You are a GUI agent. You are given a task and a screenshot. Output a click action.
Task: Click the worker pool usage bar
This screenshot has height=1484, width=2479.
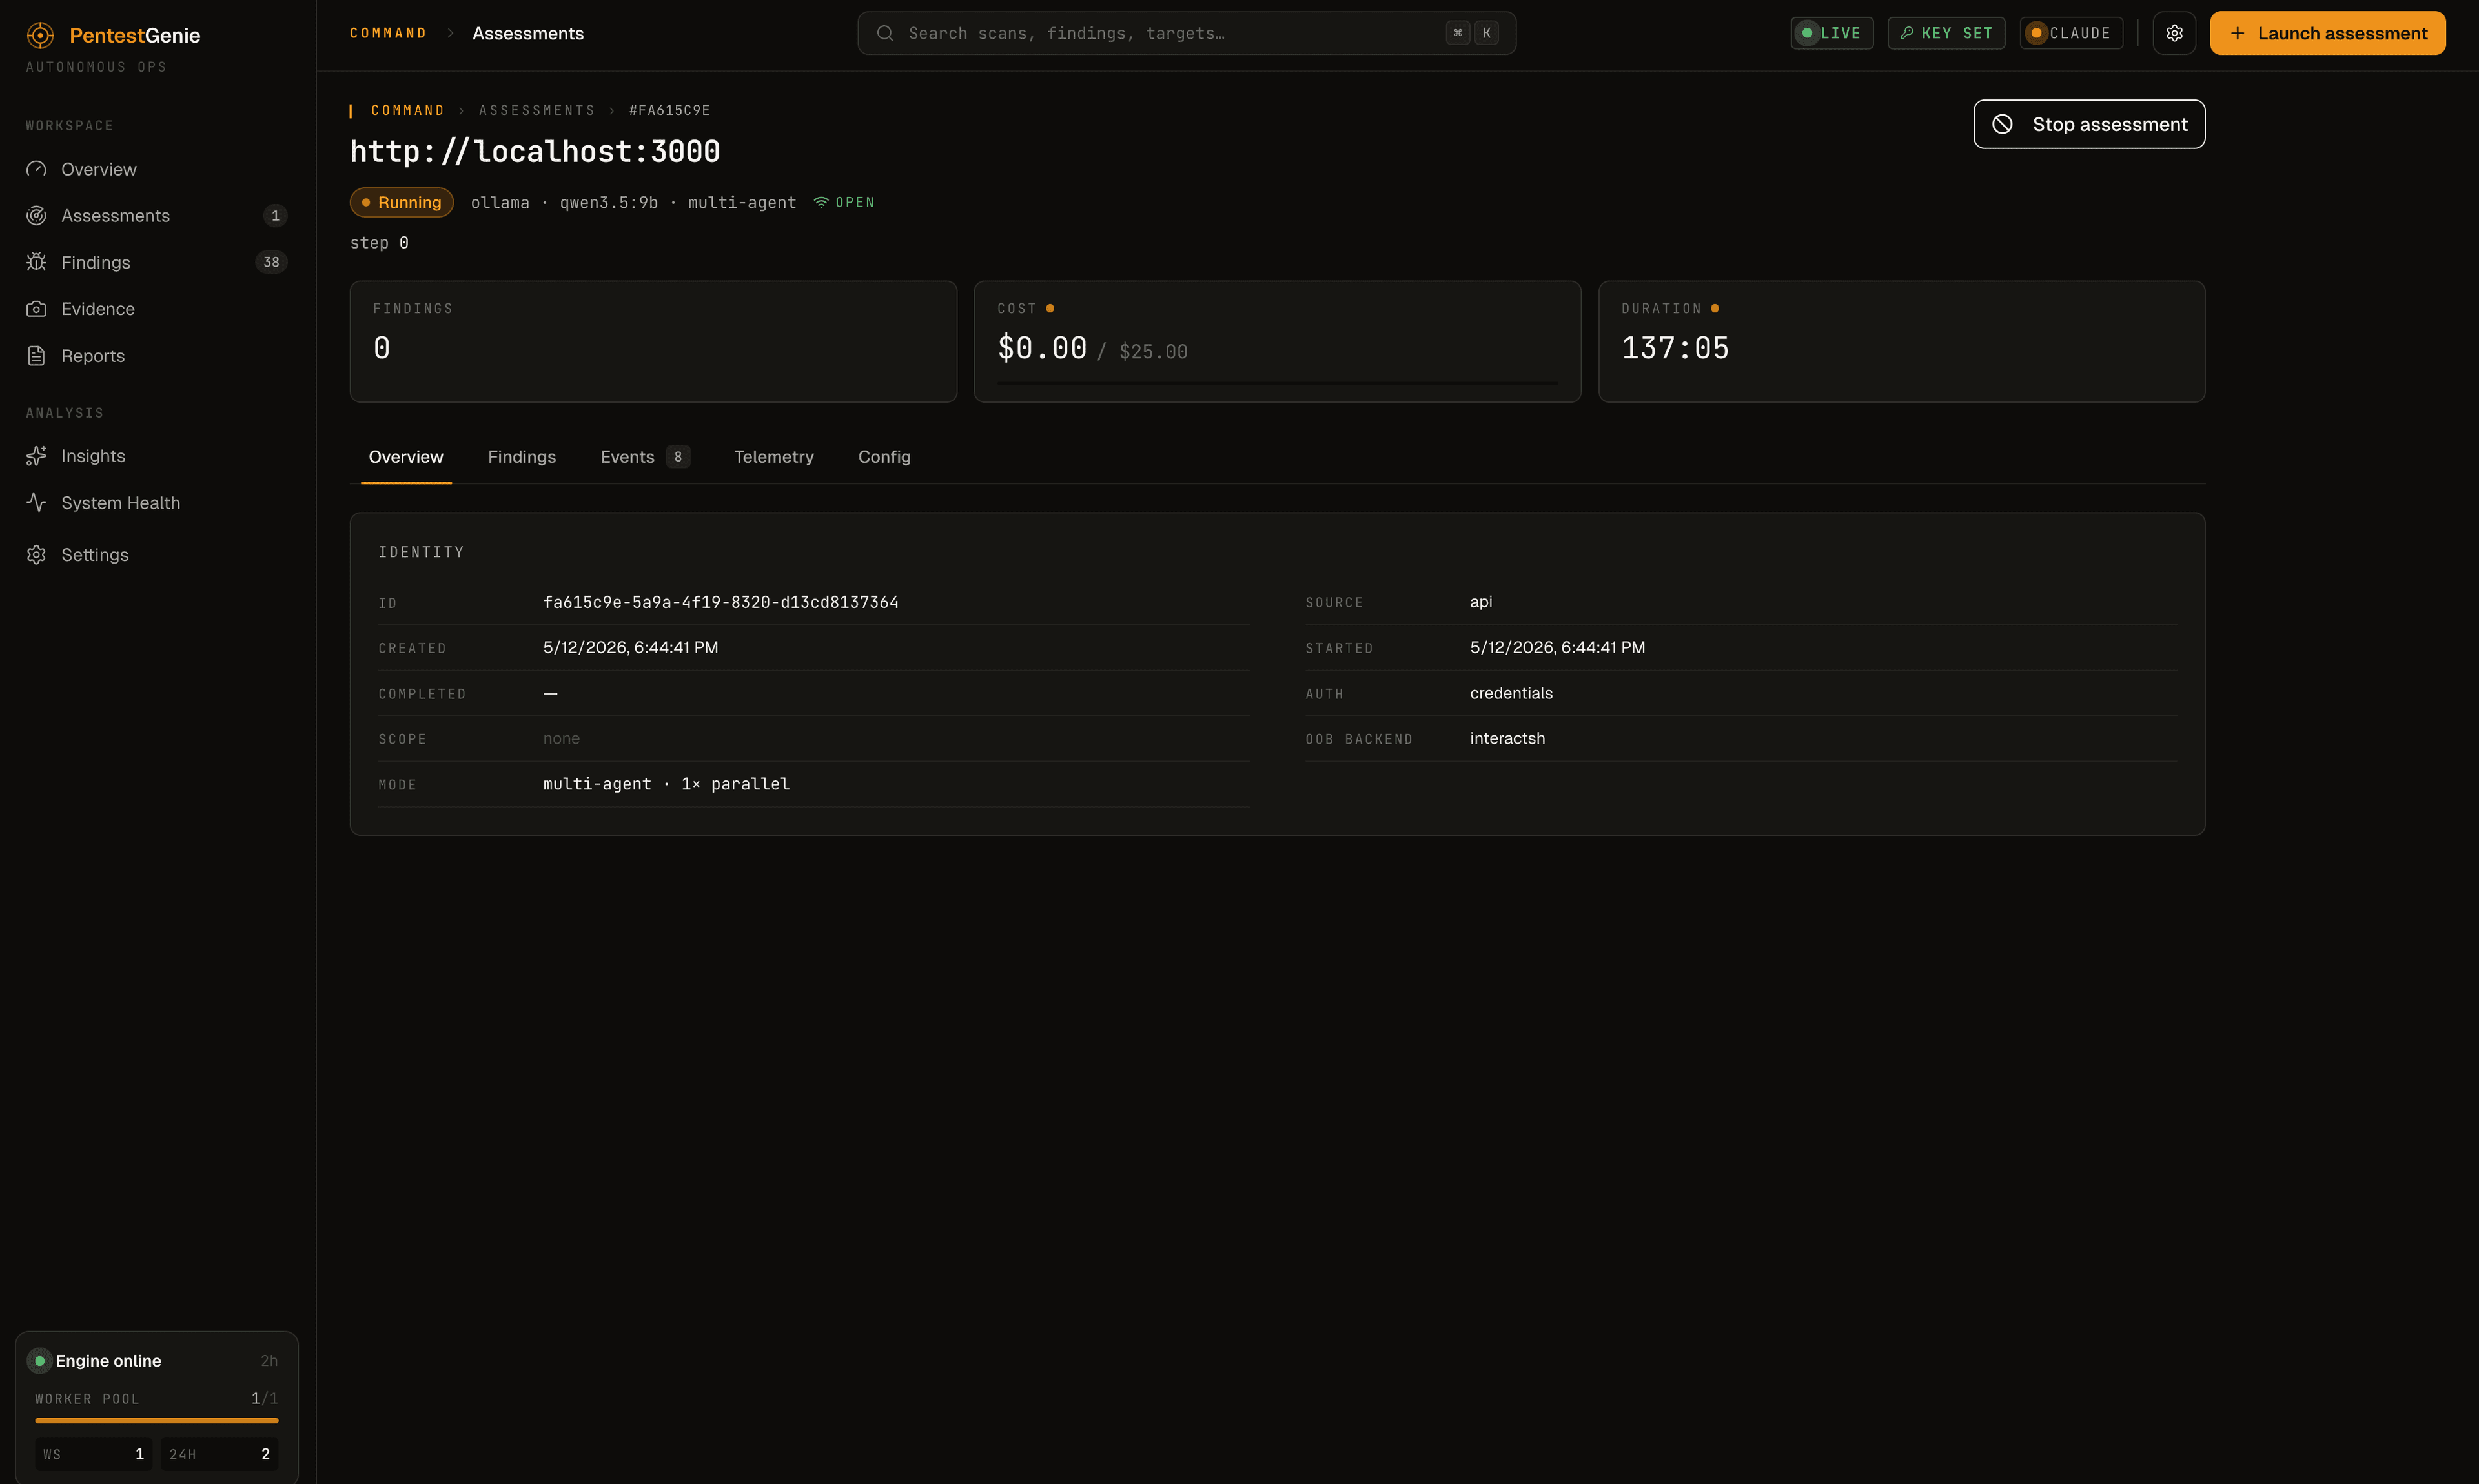coord(157,1421)
